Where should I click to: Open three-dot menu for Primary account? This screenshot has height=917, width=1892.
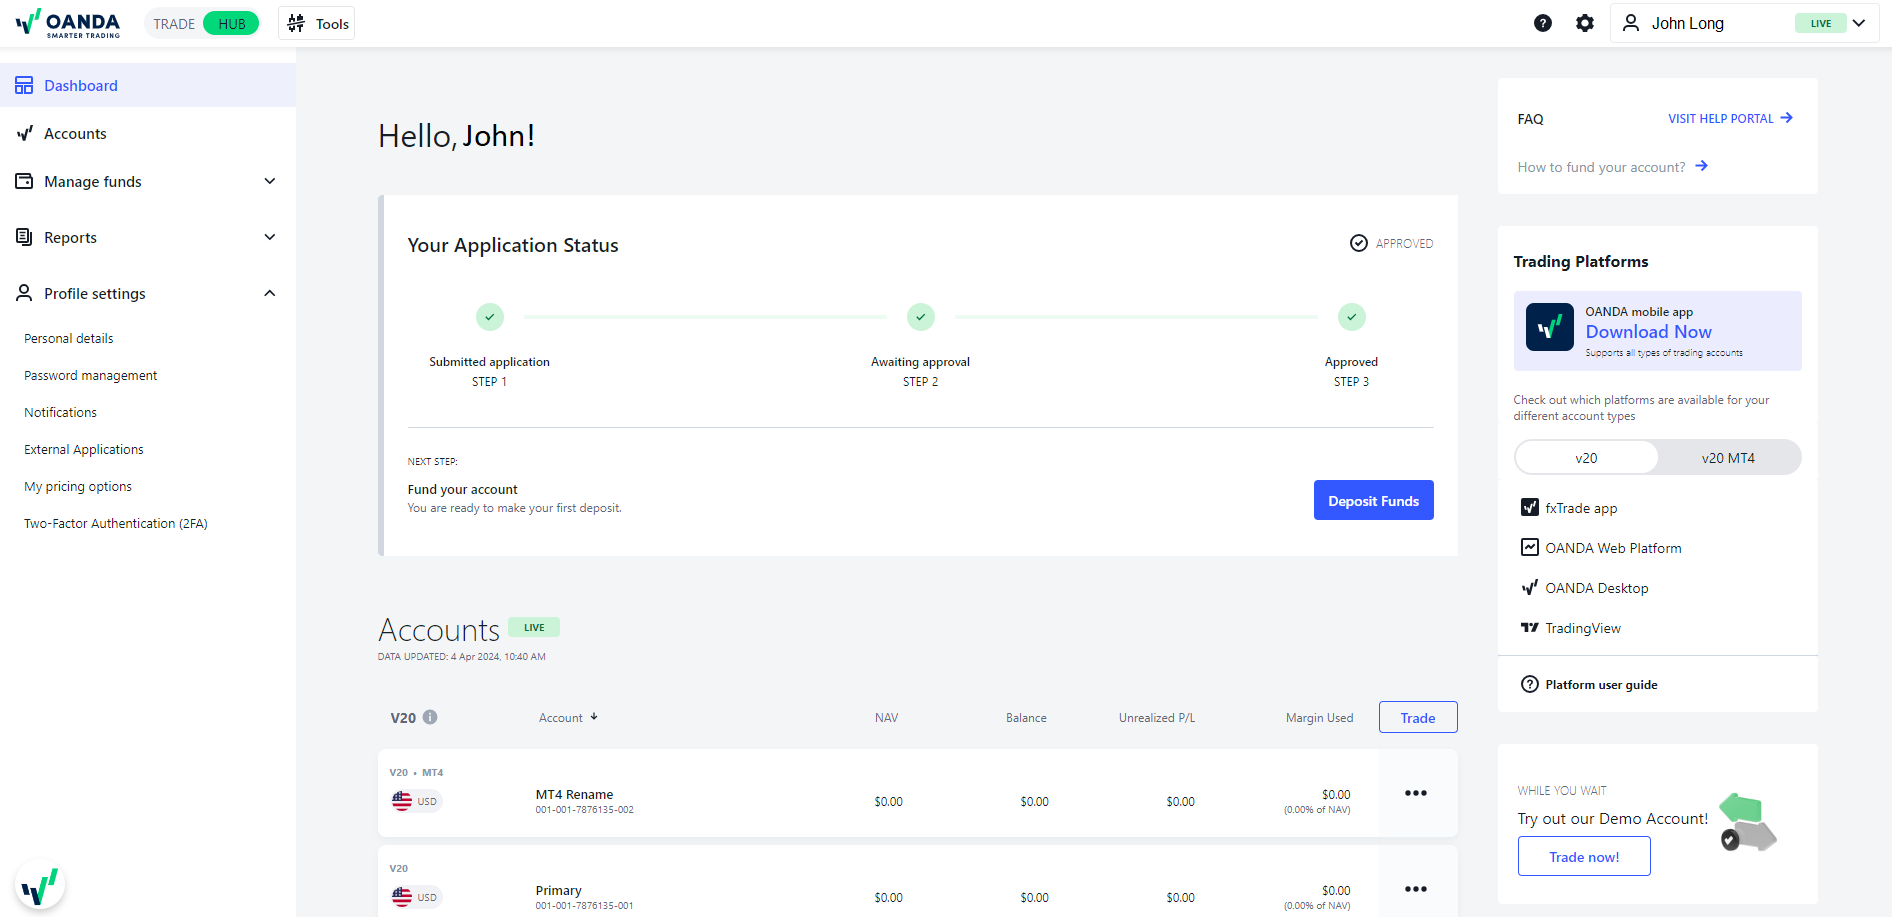[1416, 889]
